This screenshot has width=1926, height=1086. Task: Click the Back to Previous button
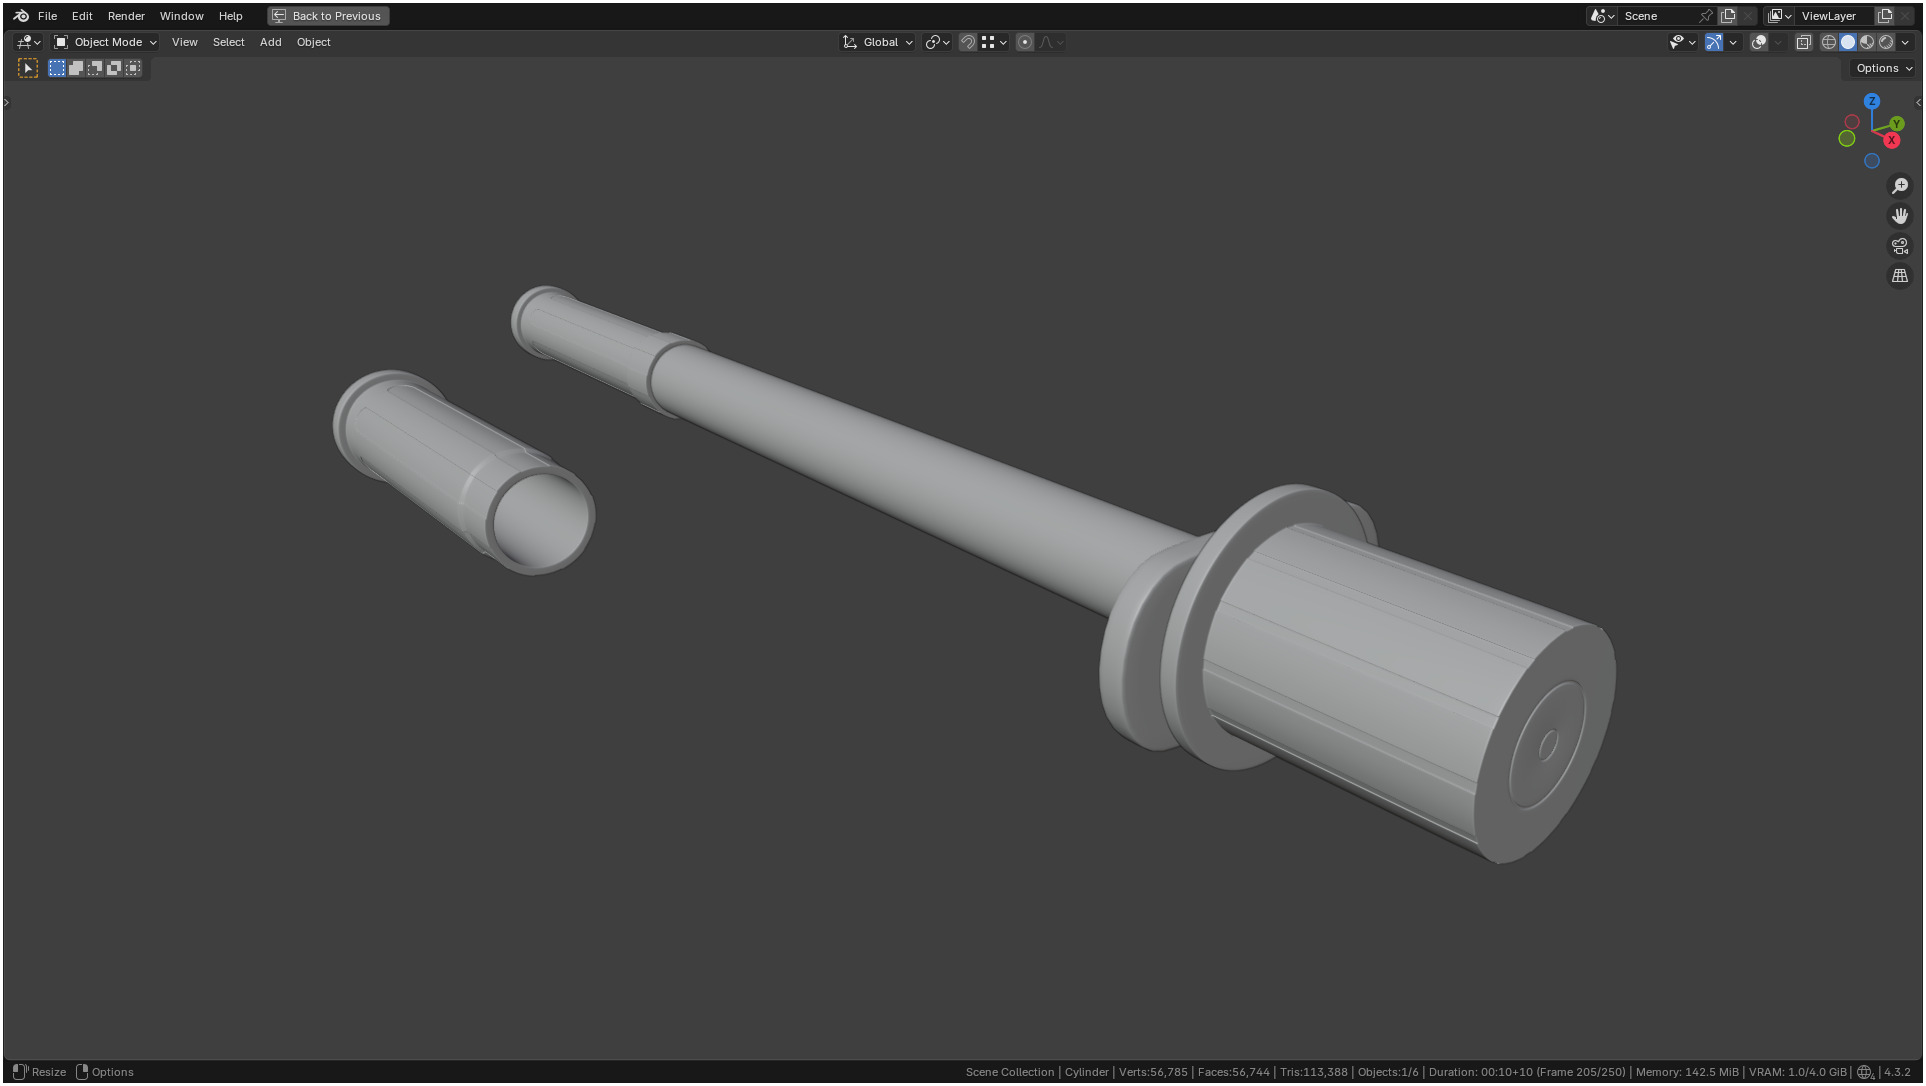point(329,16)
